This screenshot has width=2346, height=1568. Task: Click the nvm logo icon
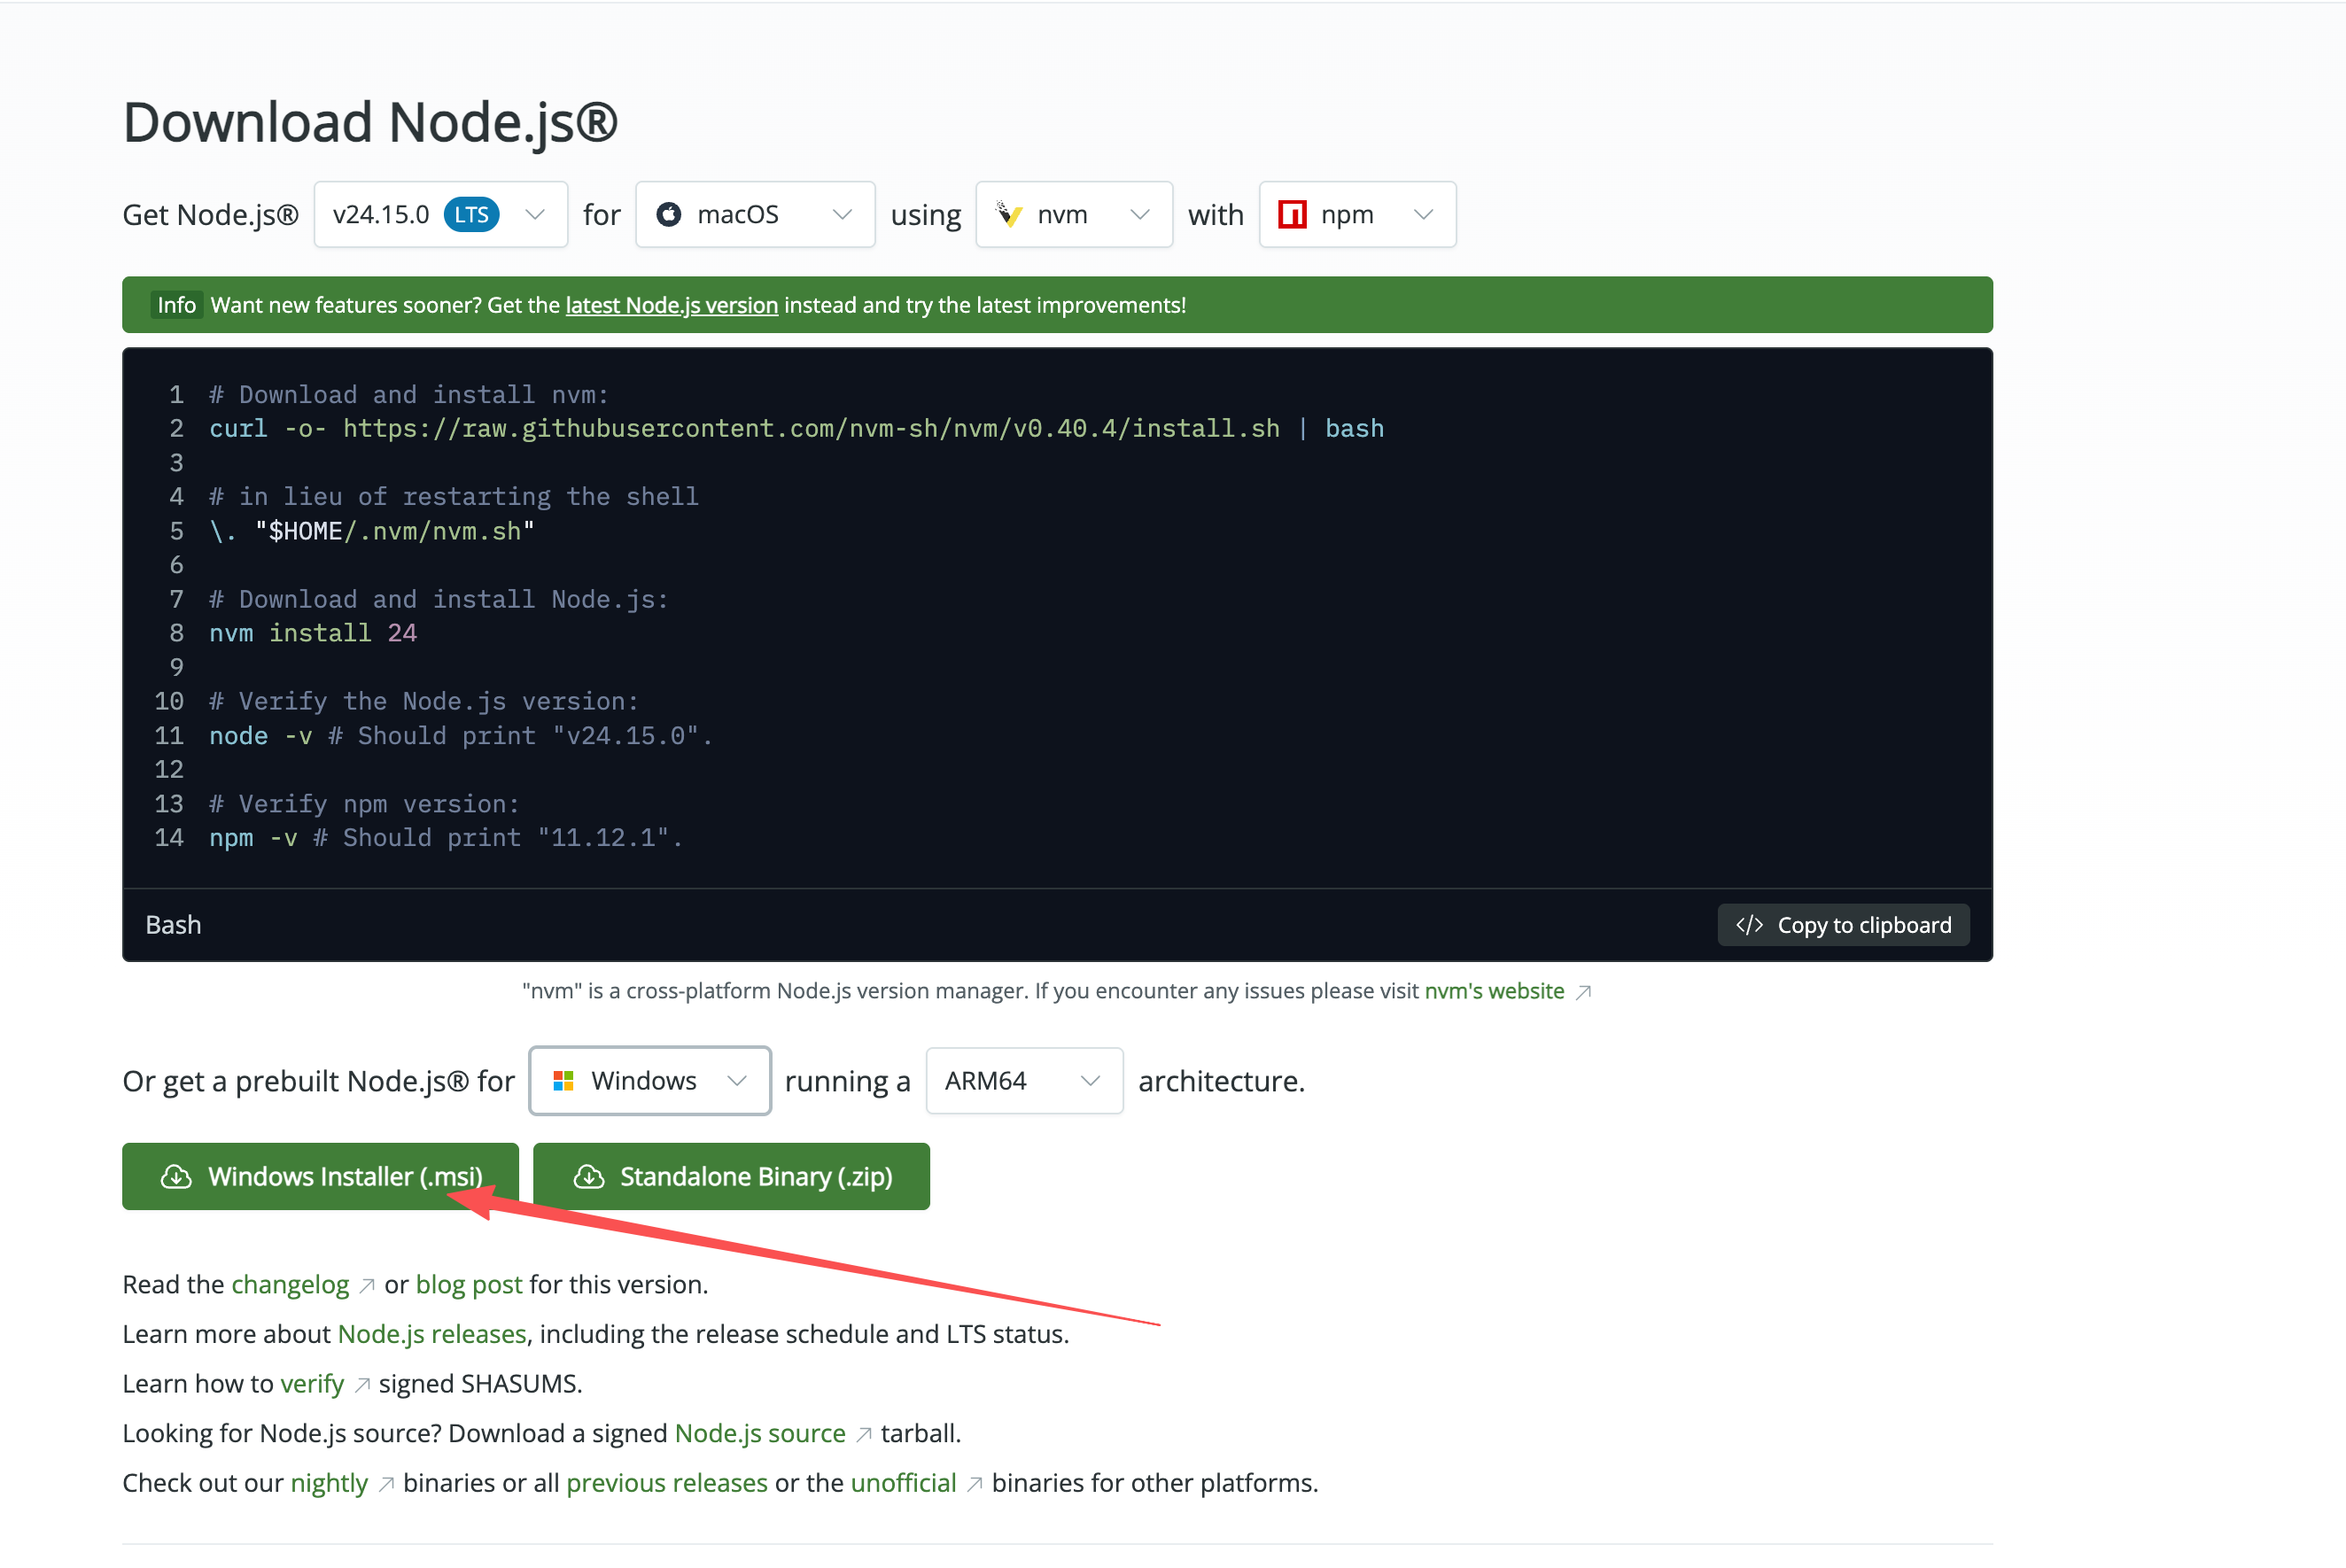click(x=1009, y=214)
